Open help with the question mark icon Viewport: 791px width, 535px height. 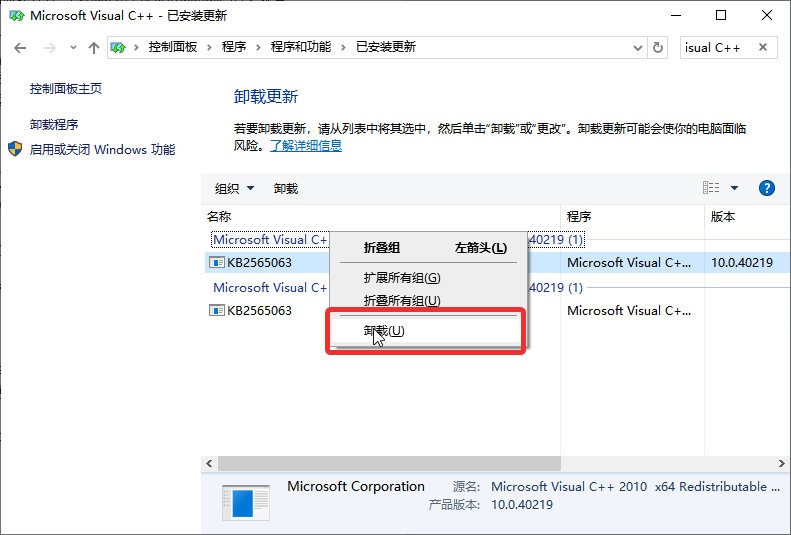click(767, 188)
